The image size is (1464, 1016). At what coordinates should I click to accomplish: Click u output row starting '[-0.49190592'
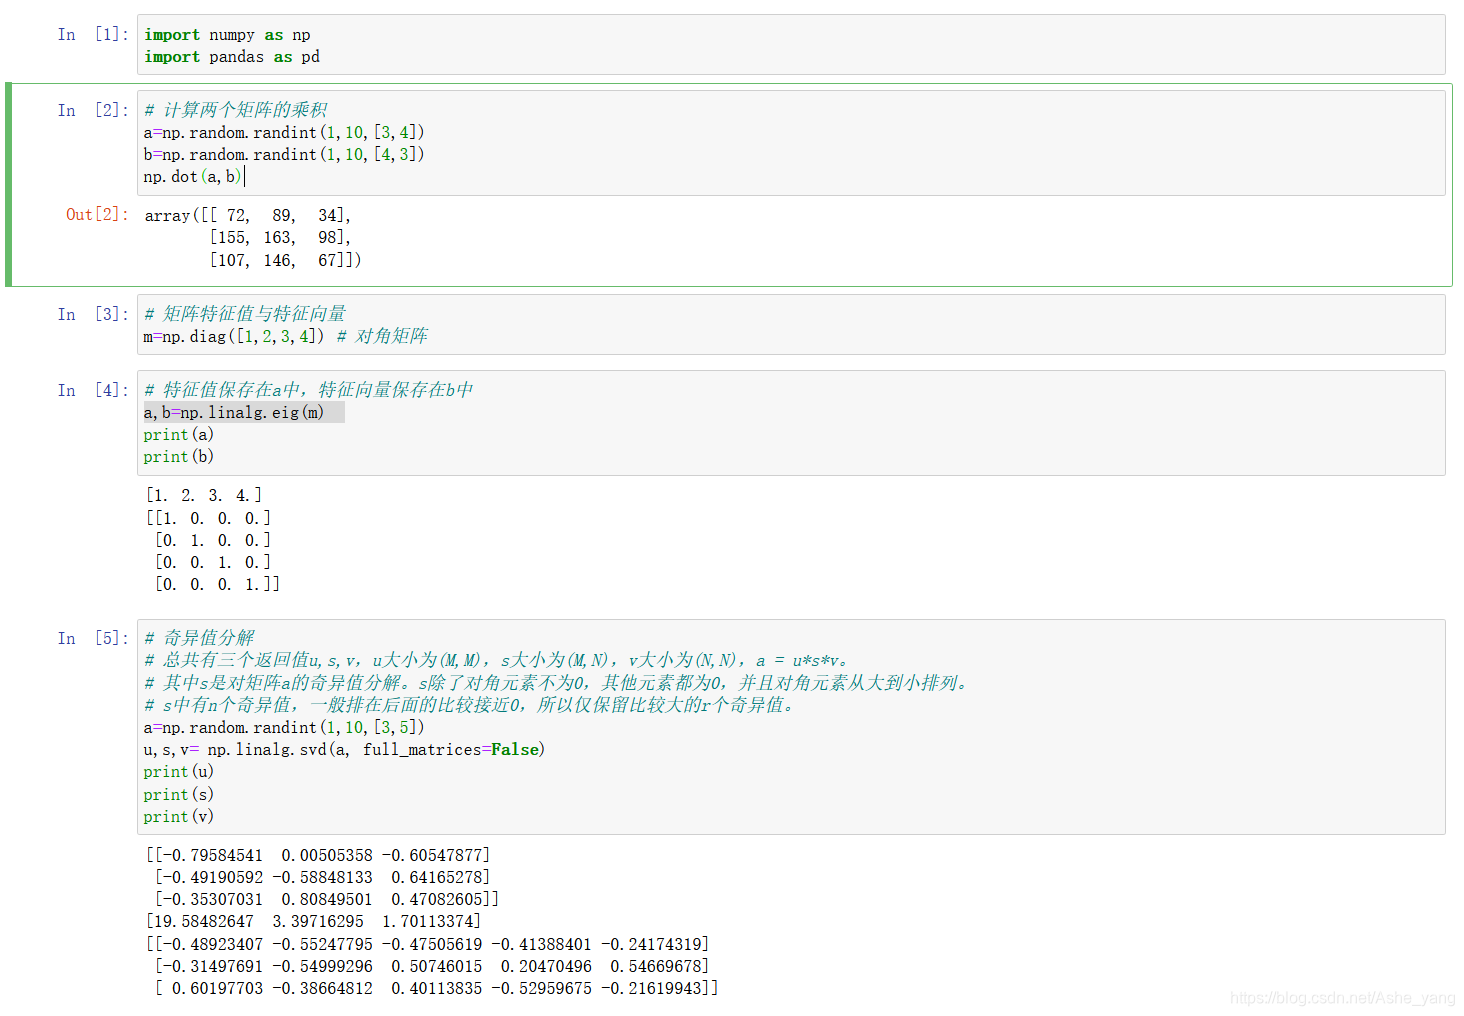point(322,878)
